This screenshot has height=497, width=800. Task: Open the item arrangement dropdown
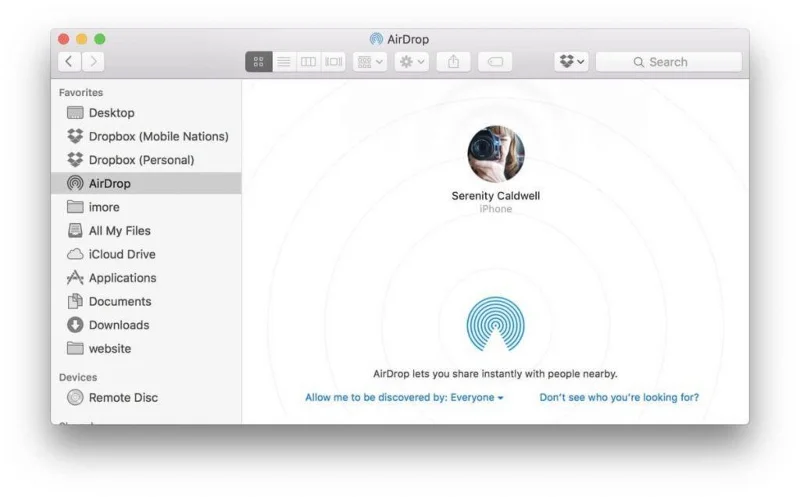tap(370, 62)
